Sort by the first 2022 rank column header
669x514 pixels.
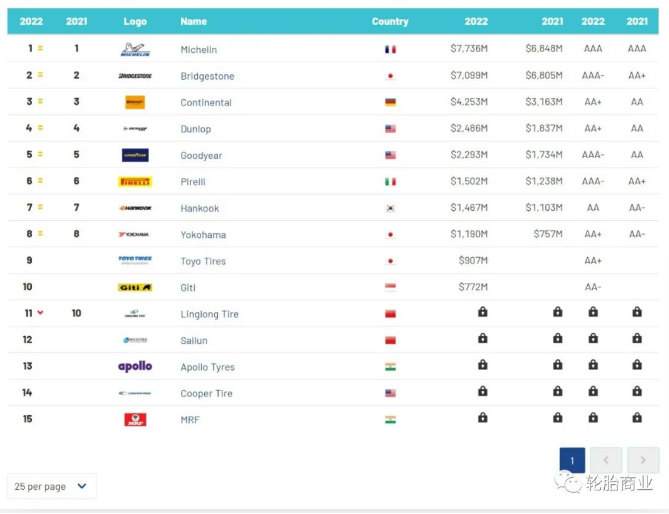31,21
